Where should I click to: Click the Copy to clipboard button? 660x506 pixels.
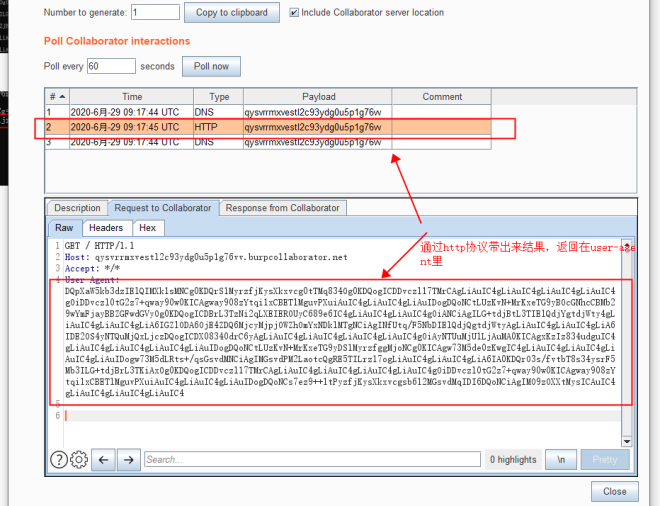232,13
